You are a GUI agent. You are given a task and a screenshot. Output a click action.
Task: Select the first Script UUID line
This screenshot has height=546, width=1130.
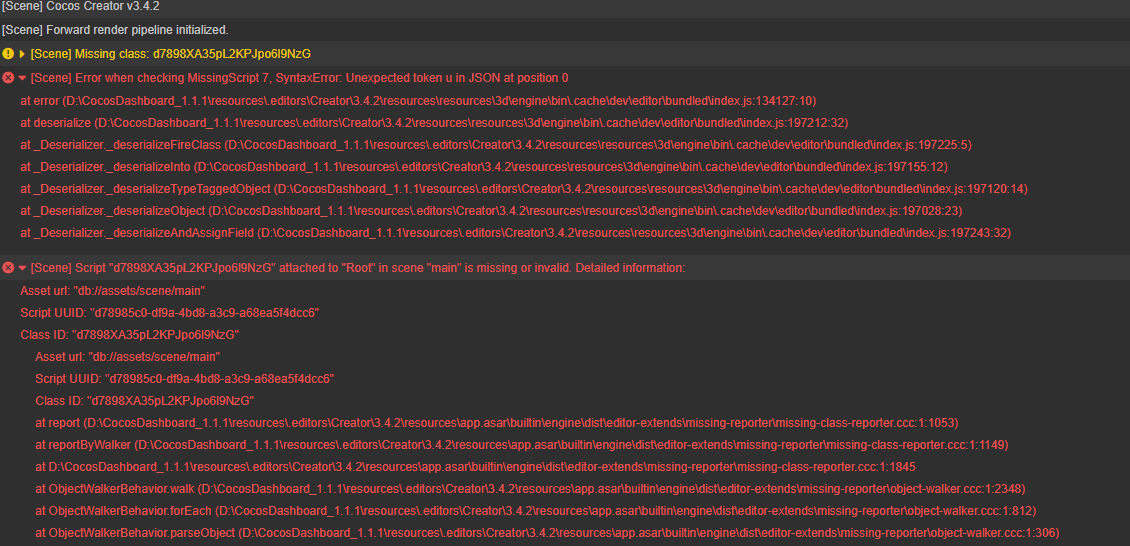point(169,313)
